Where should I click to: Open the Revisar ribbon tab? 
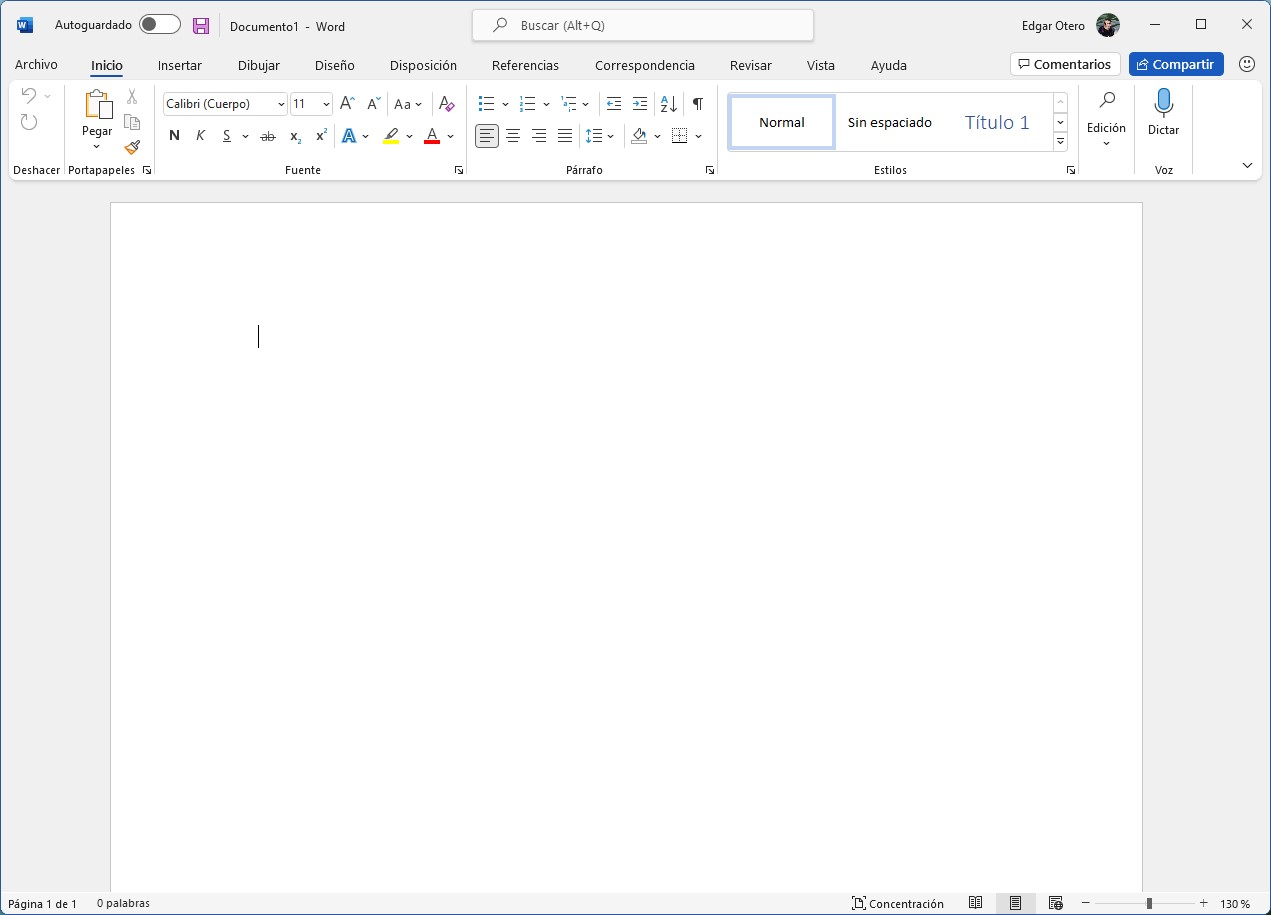tap(751, 65)
